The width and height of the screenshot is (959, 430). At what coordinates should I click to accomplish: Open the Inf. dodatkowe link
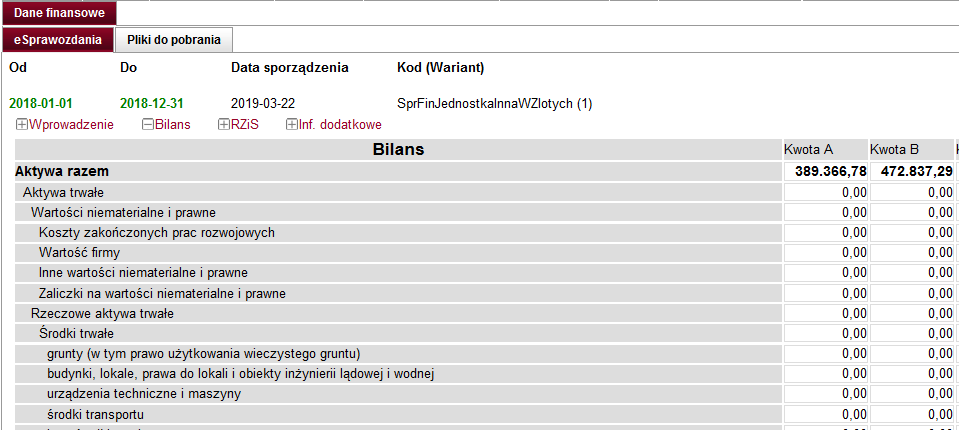coord(340,125)
